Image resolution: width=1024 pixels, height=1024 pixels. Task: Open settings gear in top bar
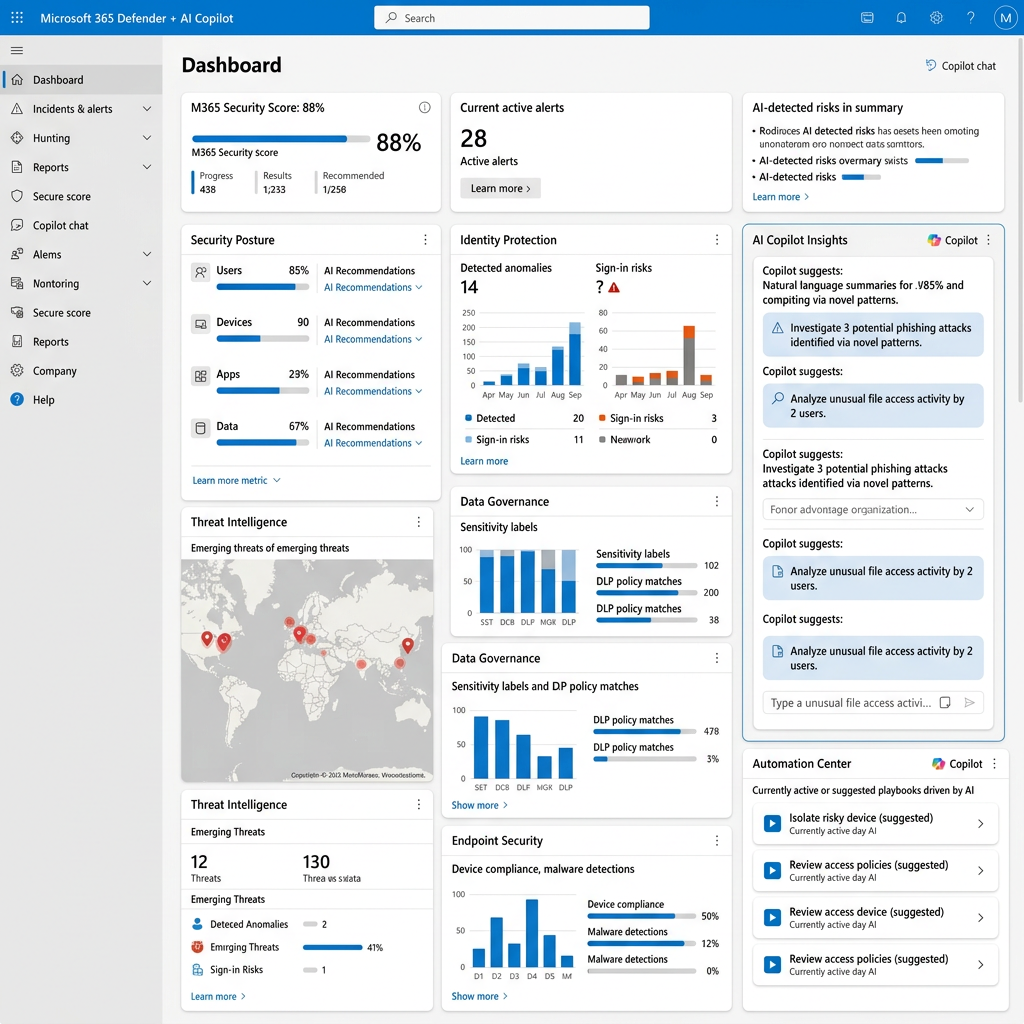(x=936, y=18)
